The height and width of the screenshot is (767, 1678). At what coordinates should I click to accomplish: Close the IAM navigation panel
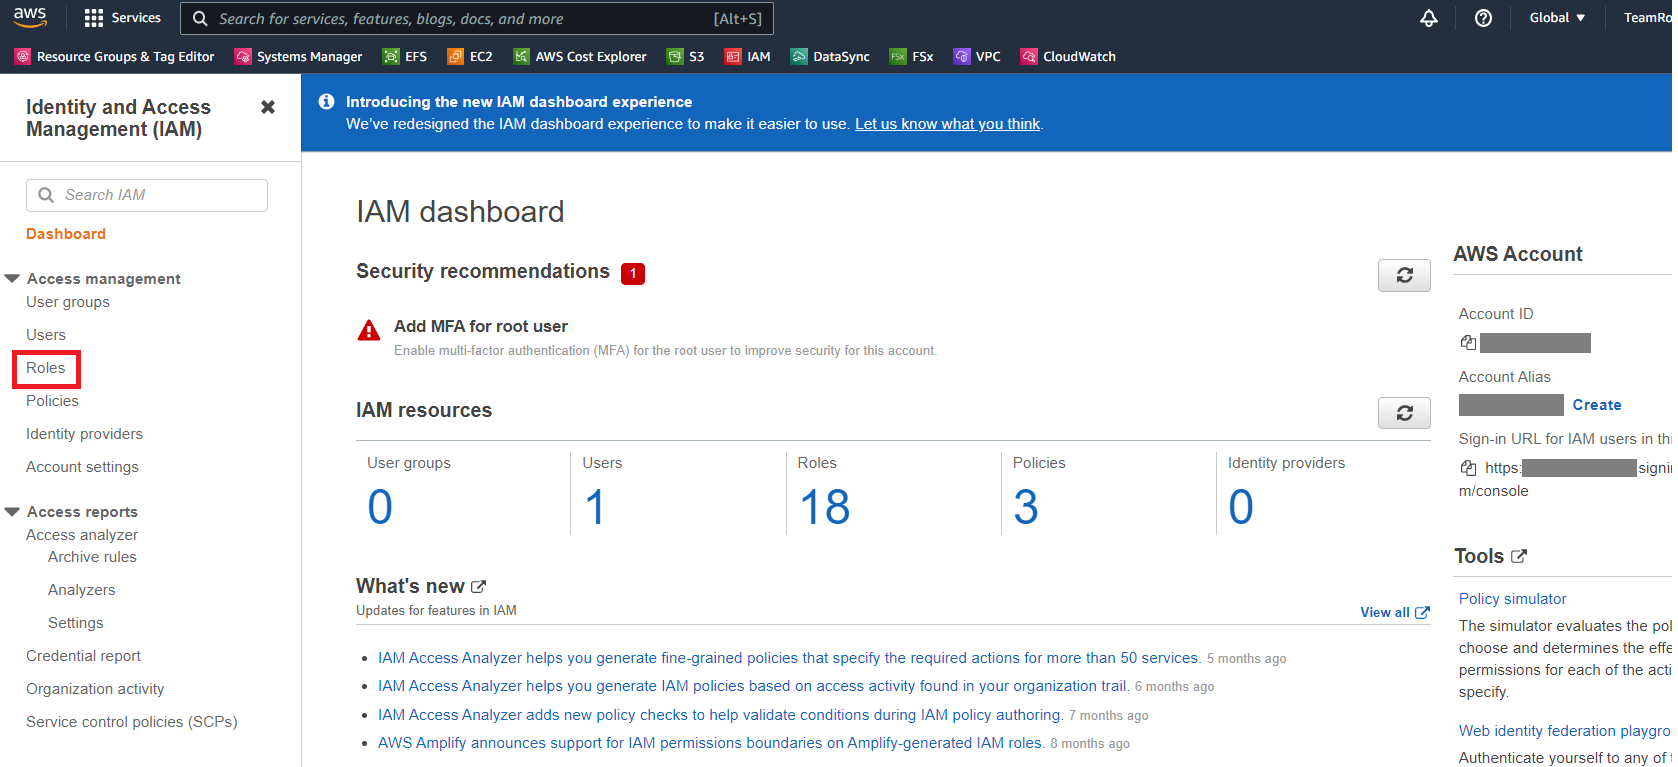point(268,107)
